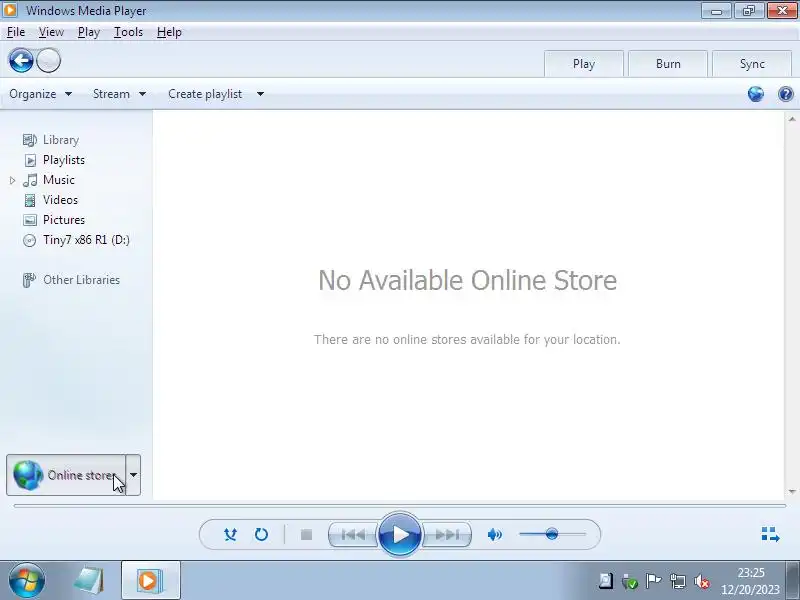
Task: Click the greyed Forward navigation button
Action: pyautogui.click(x=48, y=61)
